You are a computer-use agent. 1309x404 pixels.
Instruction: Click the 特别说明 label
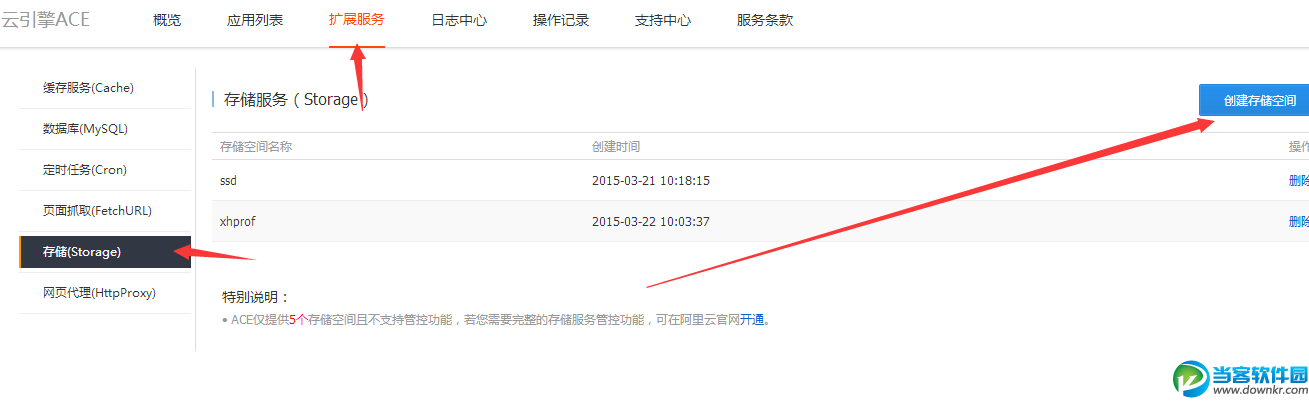(x=256, y=297)
